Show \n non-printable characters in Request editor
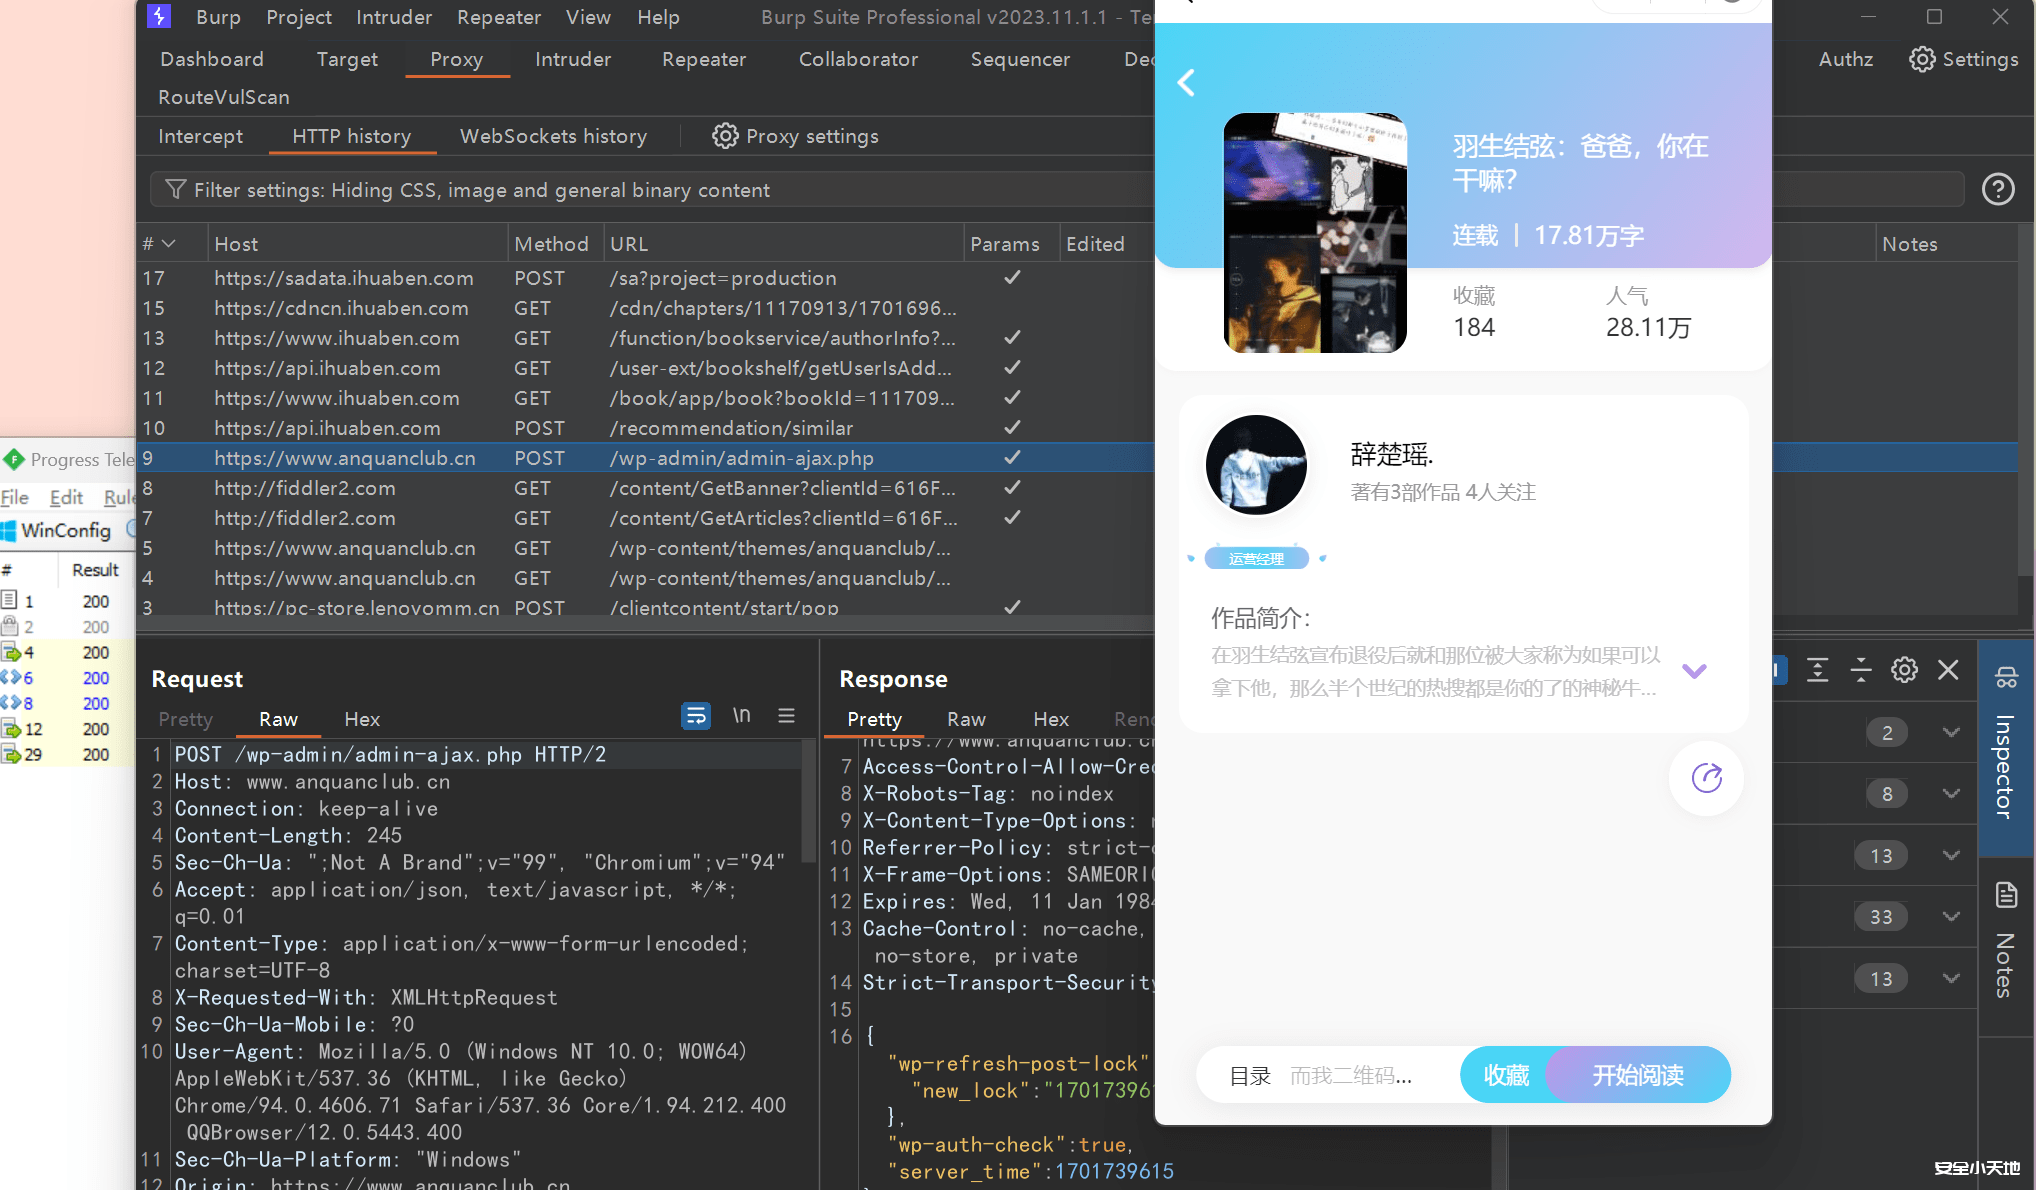 point(741,716)
